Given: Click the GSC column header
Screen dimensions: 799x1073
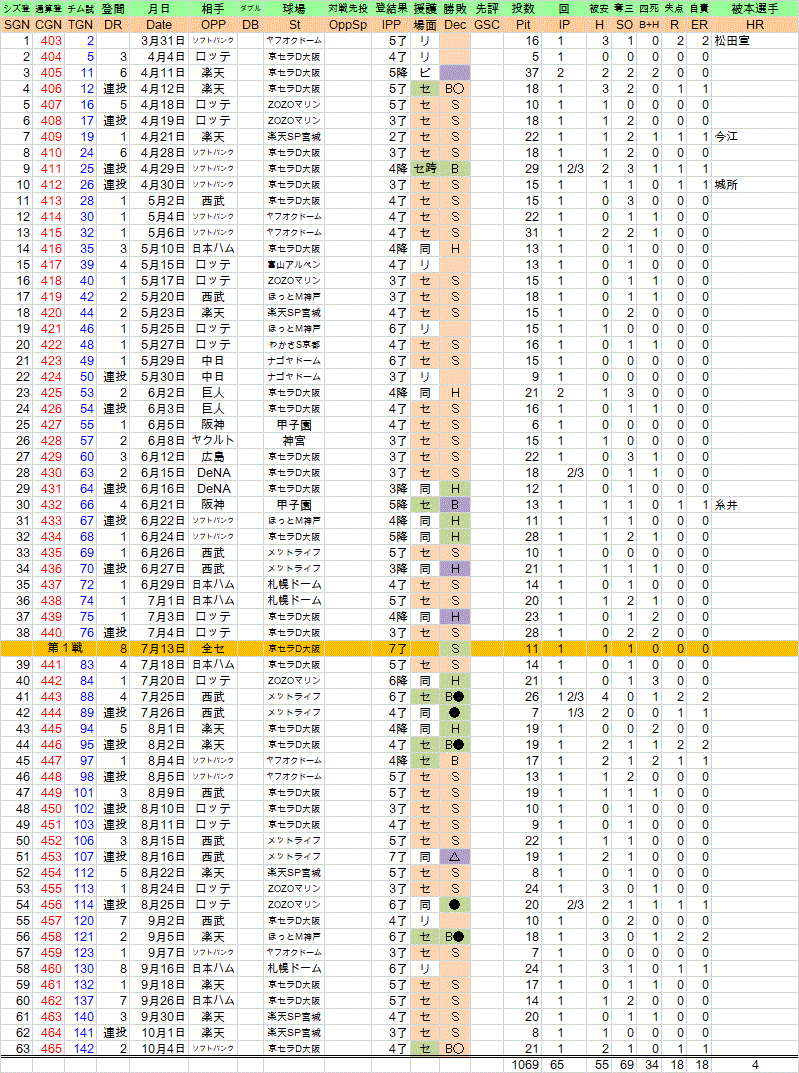Looking at the screenshot, I should [x=486, y=25].
